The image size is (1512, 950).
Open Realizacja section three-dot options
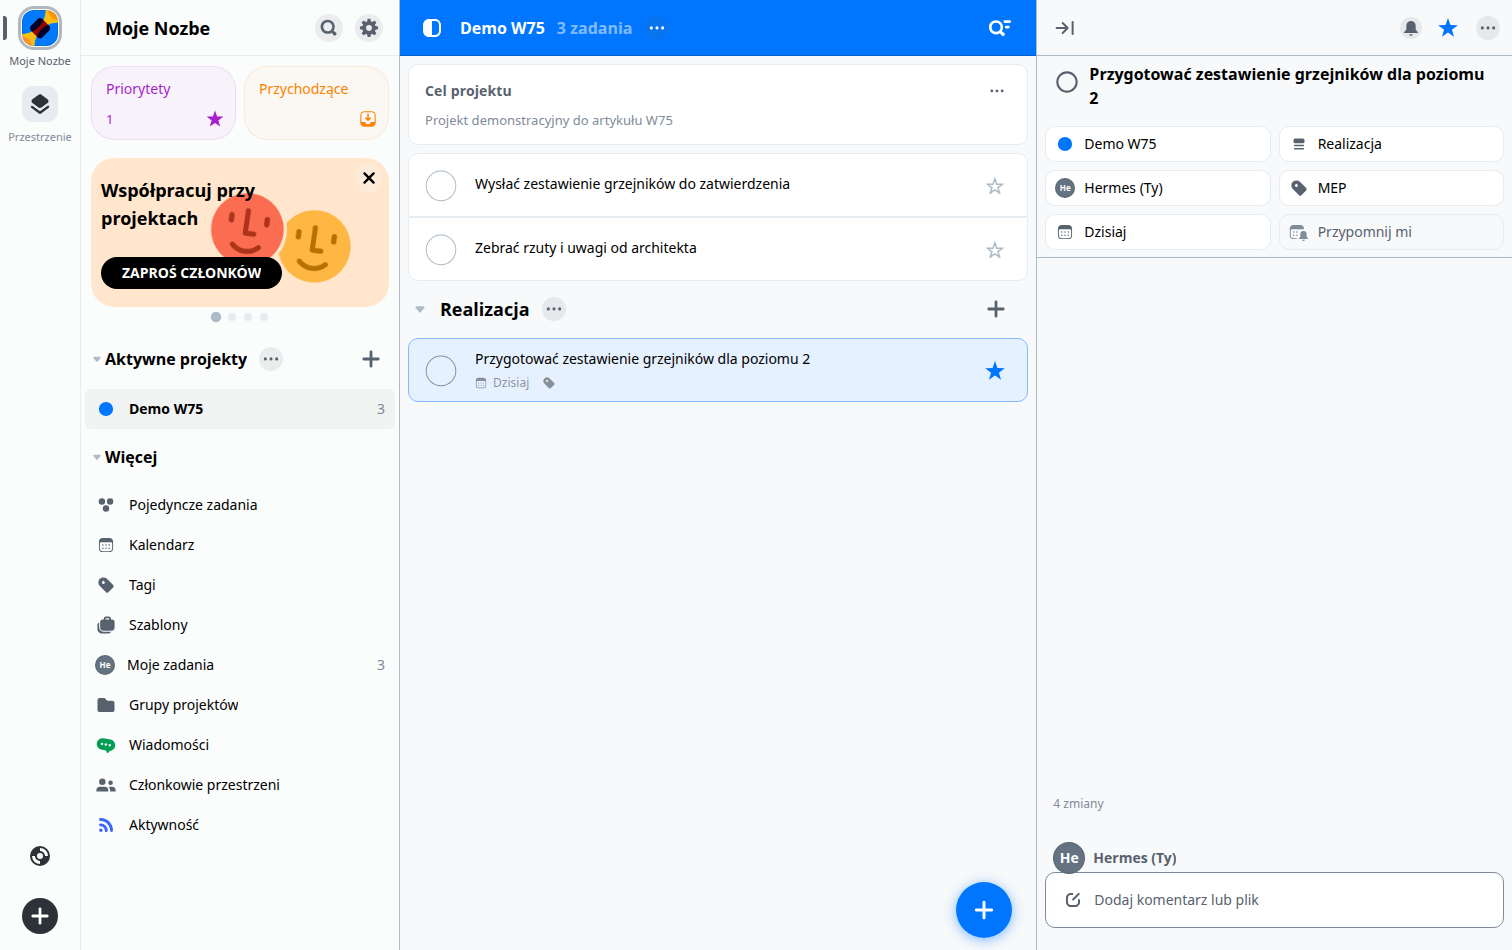click(x=554, y=309)
